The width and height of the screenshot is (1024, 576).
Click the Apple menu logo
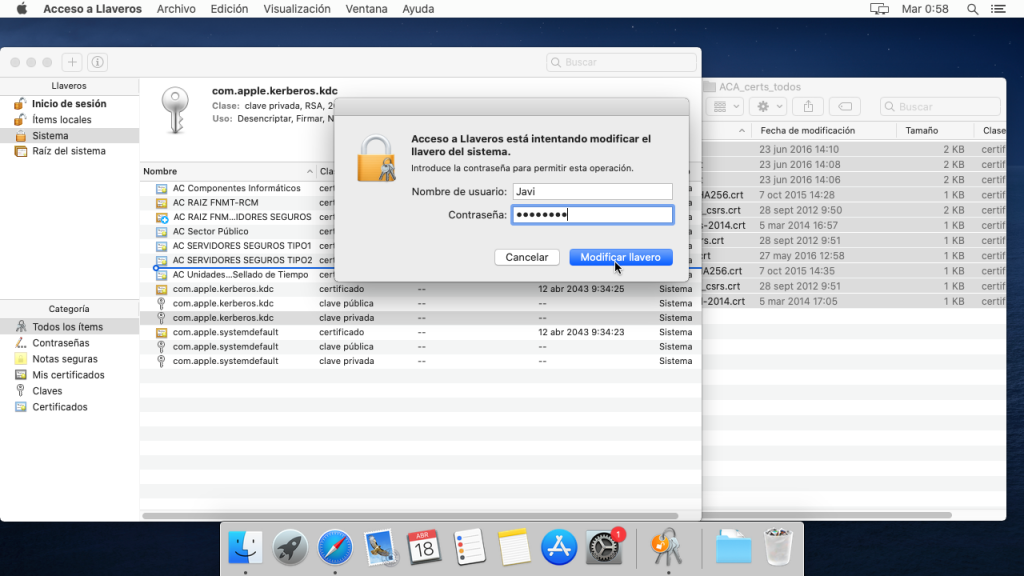(22, 9)
